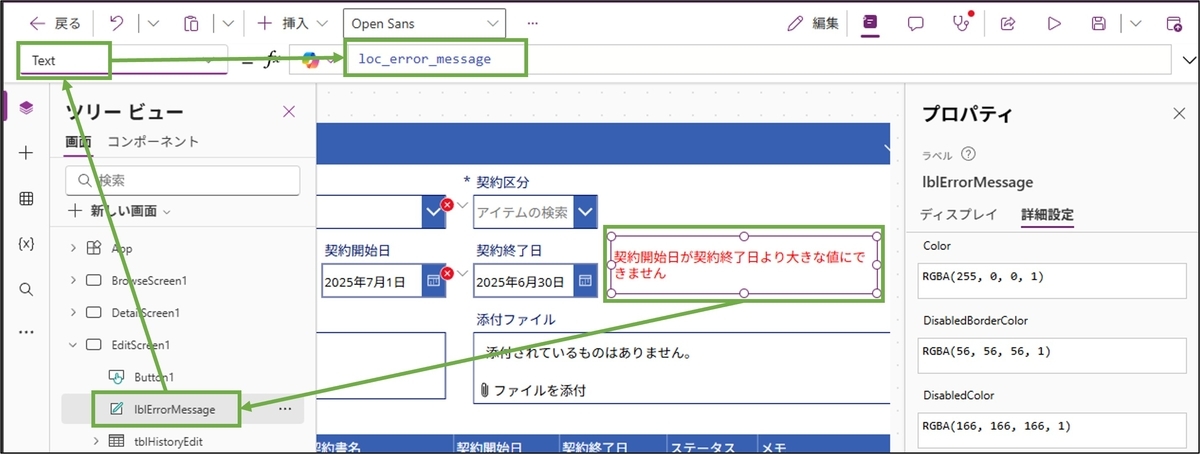Open the data table icon in left rail
The image size is (1200, 454).
(x=26, y=198)
